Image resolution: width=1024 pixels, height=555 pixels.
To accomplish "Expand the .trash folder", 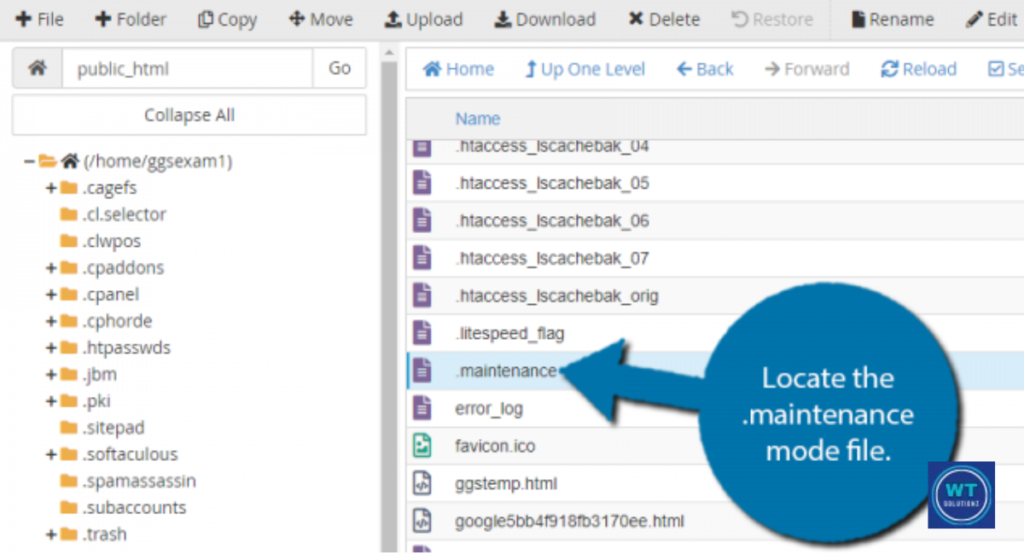I will 50,535.
